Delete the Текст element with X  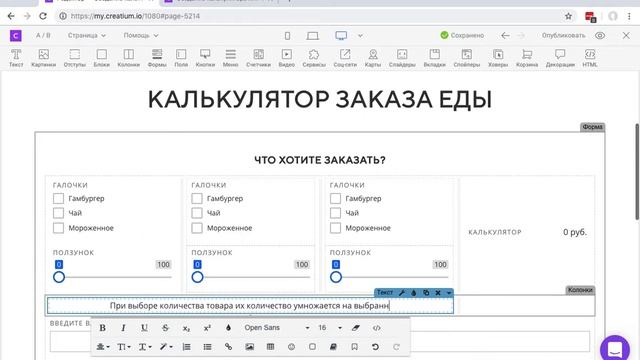tap(438, 293)
